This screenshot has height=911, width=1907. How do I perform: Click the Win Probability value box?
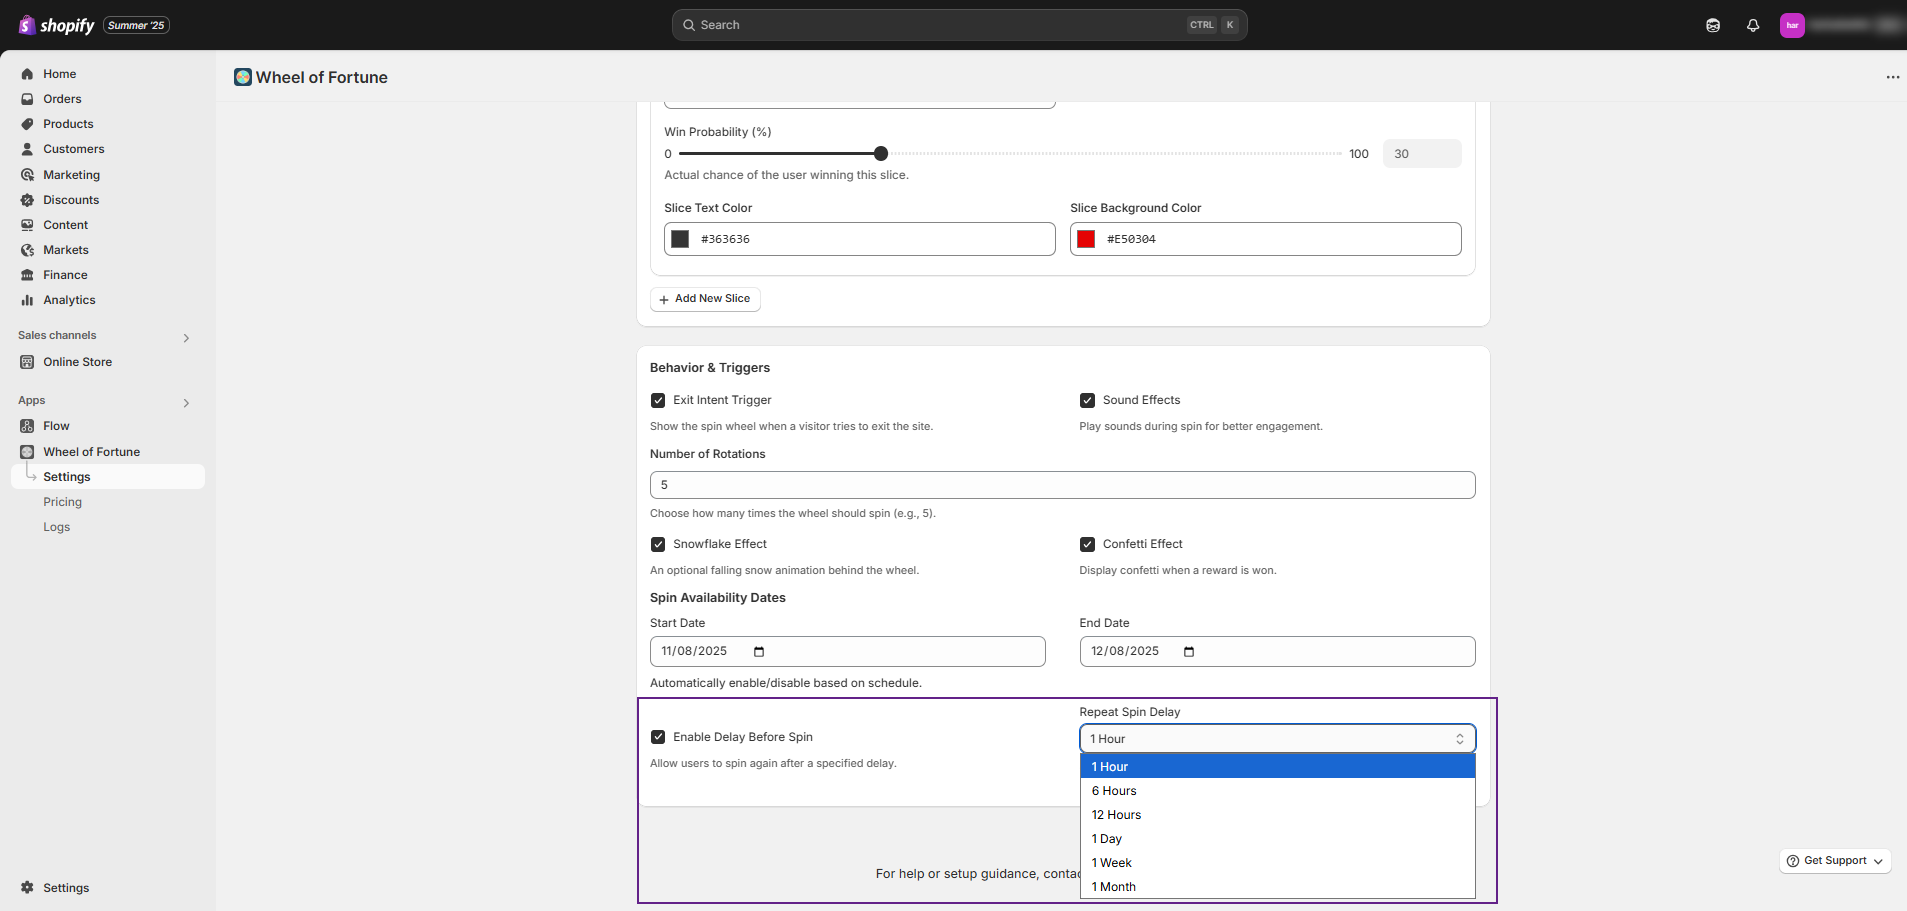[x=1422, y=154]
